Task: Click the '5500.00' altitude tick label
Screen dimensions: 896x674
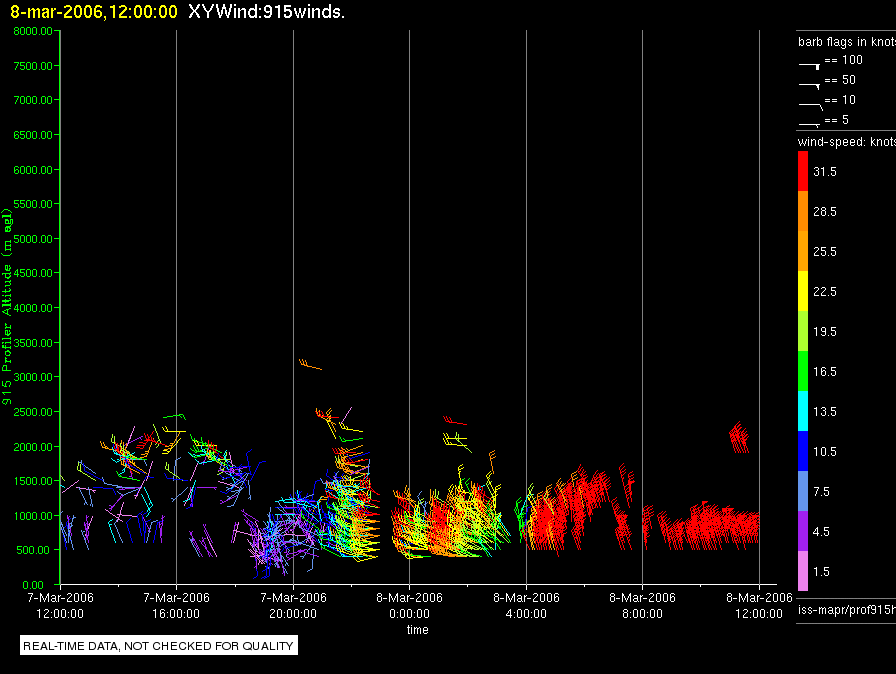Action: 33,204
